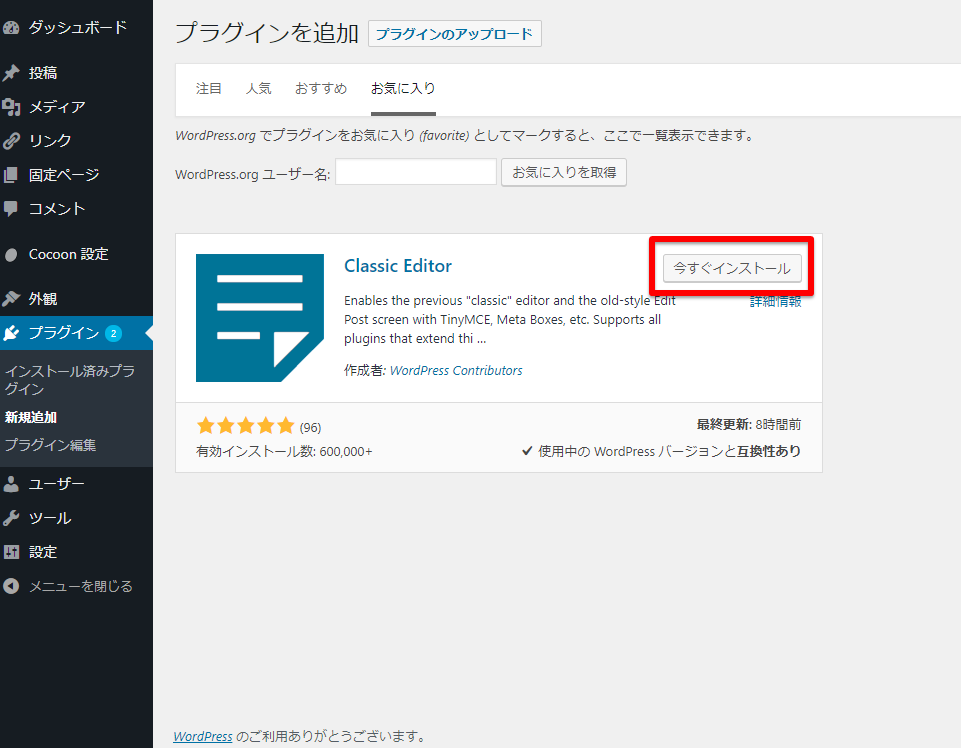Image resolution: width=961 pixels, height=748 pixels.
Task: Click the plugin update count badge 2
Action: (113, 334)
